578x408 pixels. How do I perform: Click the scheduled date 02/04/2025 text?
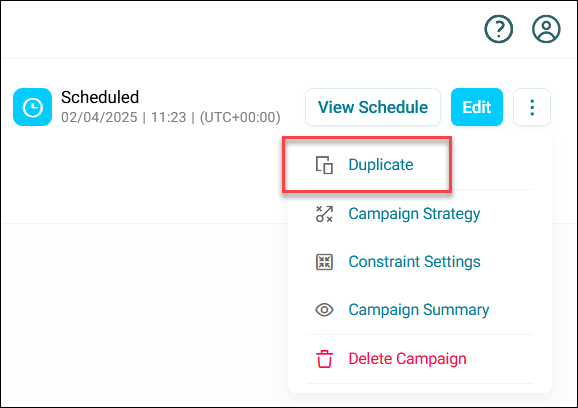pyautogui.click(x=99, y=118)
